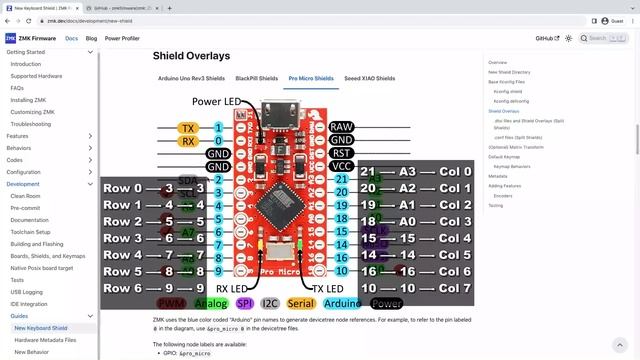Jump to Testing in table of contents
Screen dimensions: 640x360
tap(496, 206)
